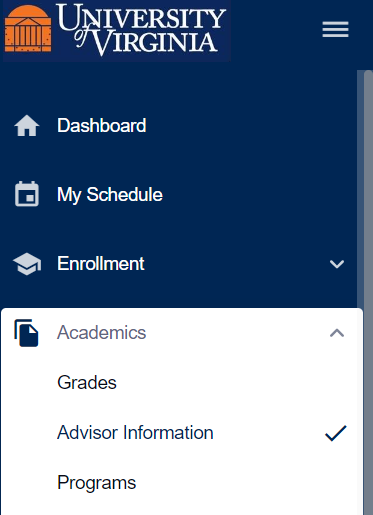Viewport: 373px width, 515px height.
Task: Select Advisor Information
Action: [x=135, y=433]
